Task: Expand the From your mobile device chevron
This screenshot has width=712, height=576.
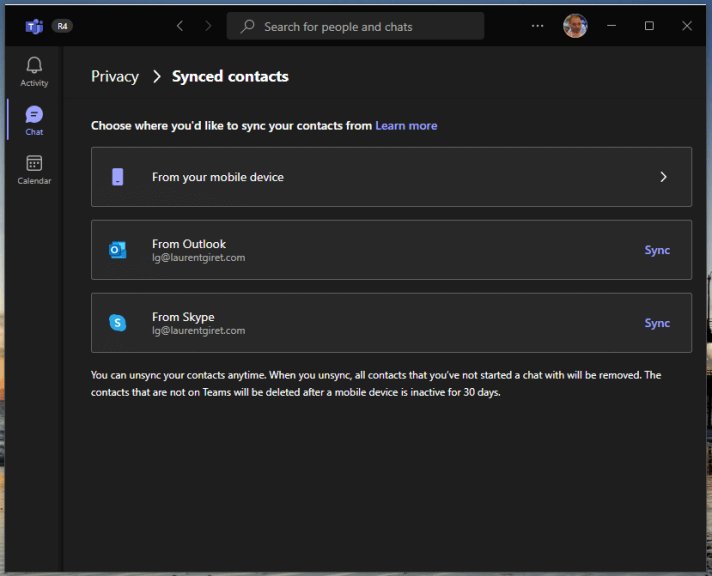Action: tap(663, 177)
